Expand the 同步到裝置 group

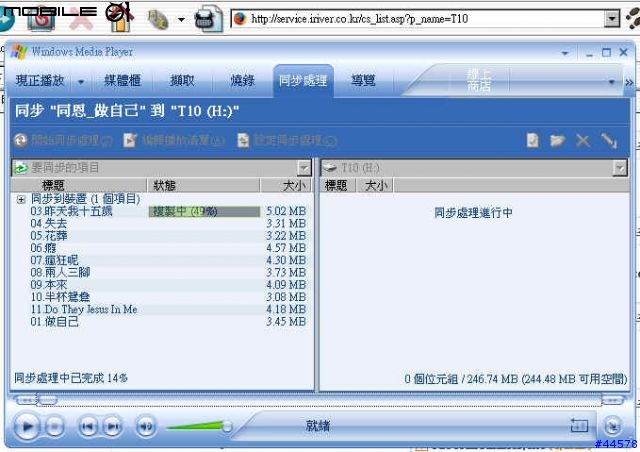21,200
